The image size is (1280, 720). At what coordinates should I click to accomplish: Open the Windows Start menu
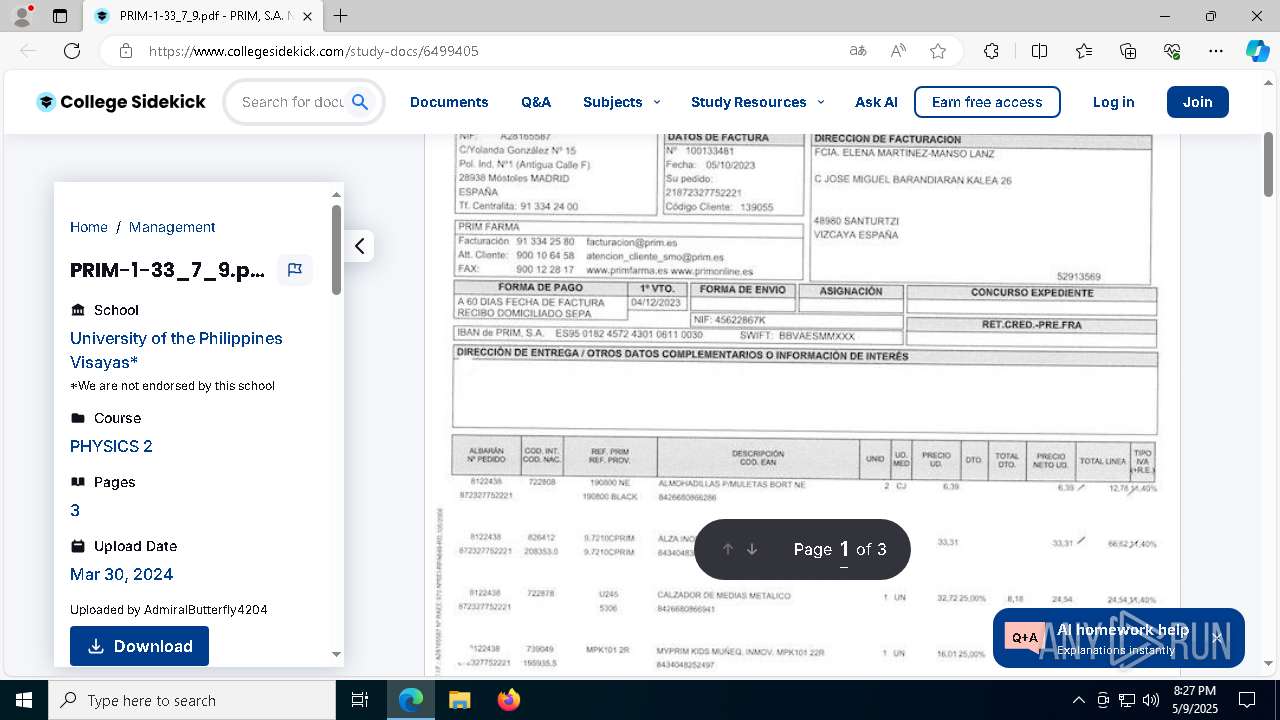[24, 700]
